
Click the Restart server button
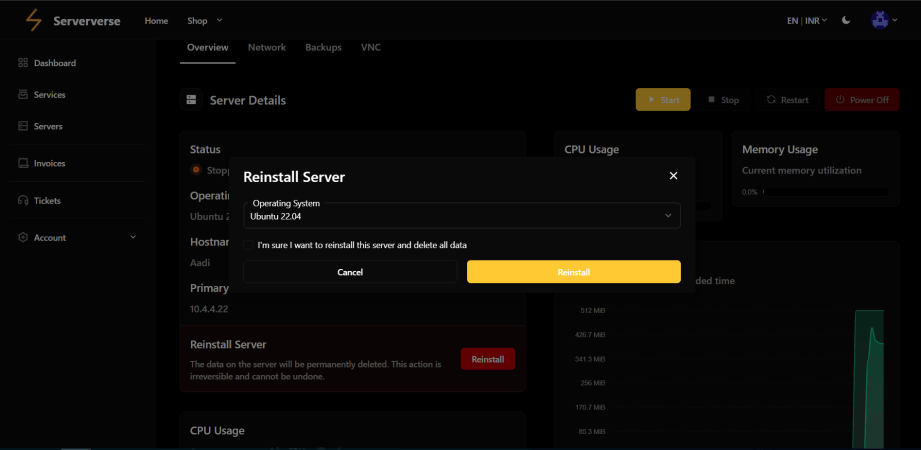pos(787,100)
